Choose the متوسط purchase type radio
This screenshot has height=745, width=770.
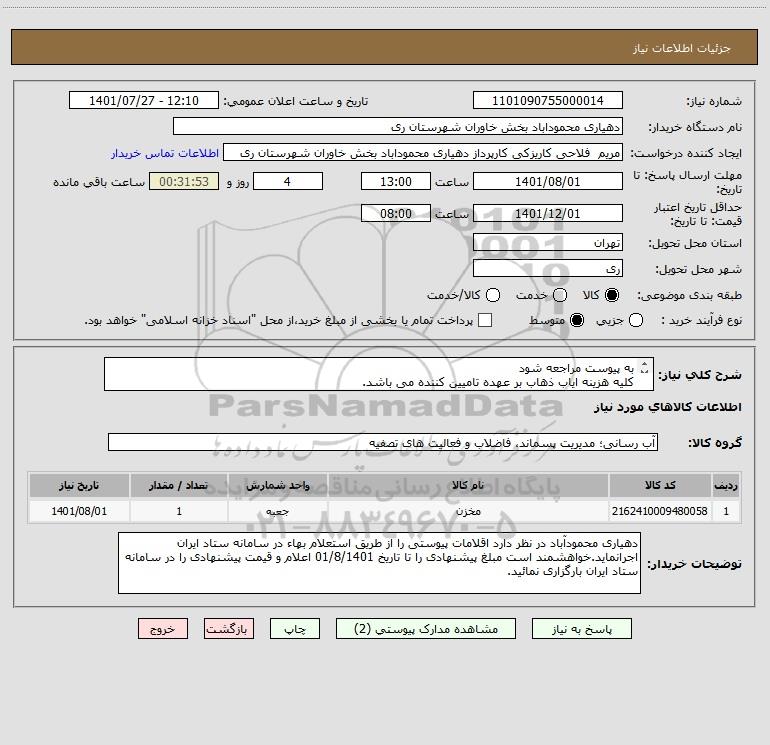point(577,321)
